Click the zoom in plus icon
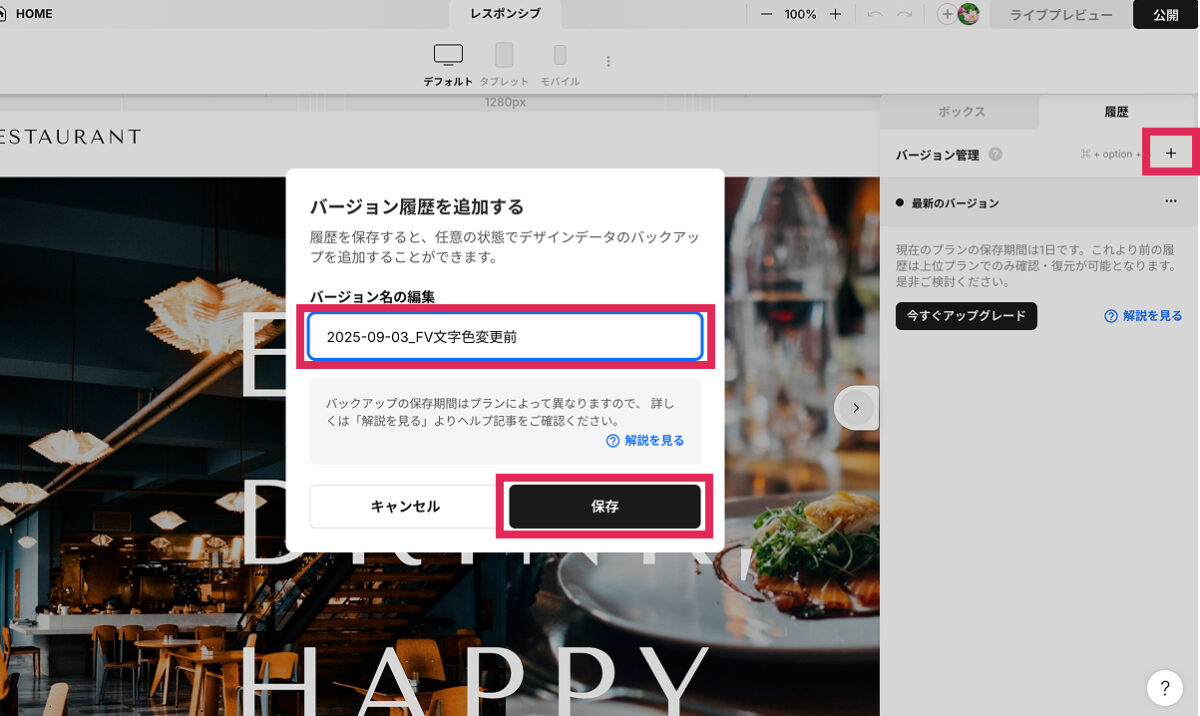The height and width of the screenshot is (716, 1200). click(x=835, y=14)
